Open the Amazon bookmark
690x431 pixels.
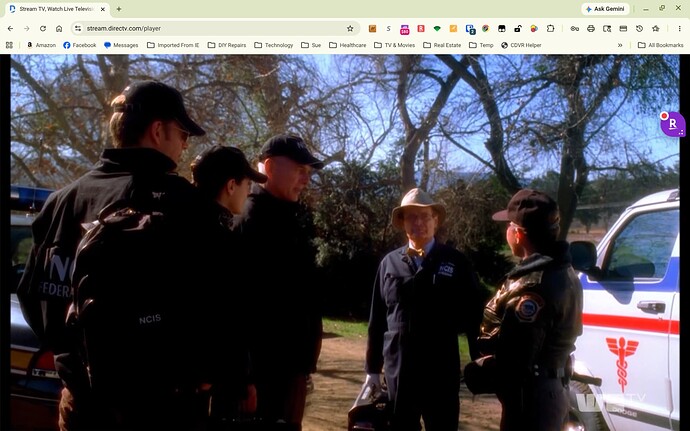pyautogui.click(x=41, y=45)
